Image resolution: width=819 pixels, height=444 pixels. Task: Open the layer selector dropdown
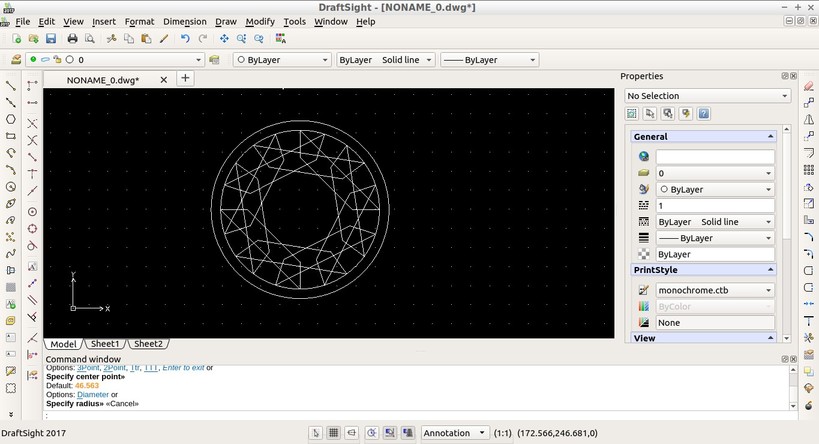(114, 60)
